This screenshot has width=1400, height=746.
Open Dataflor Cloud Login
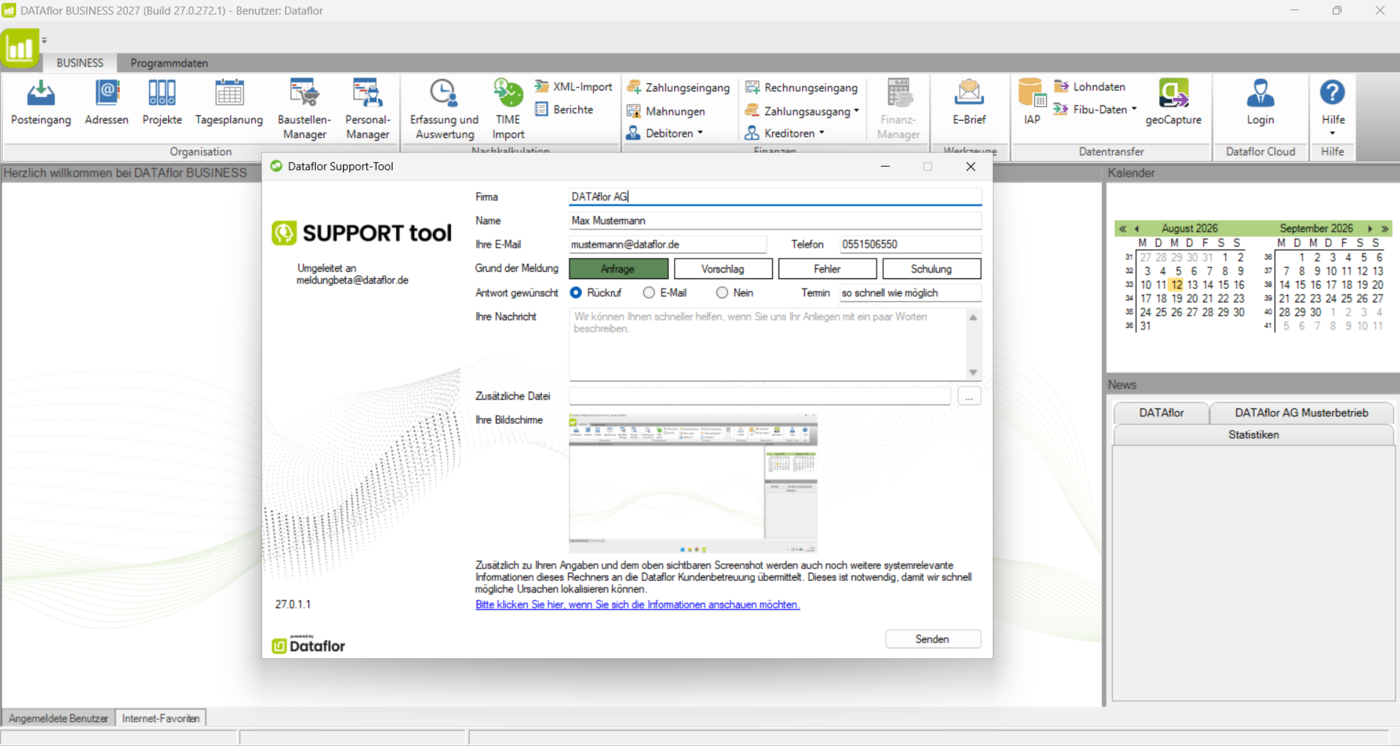coord(1260,103)
